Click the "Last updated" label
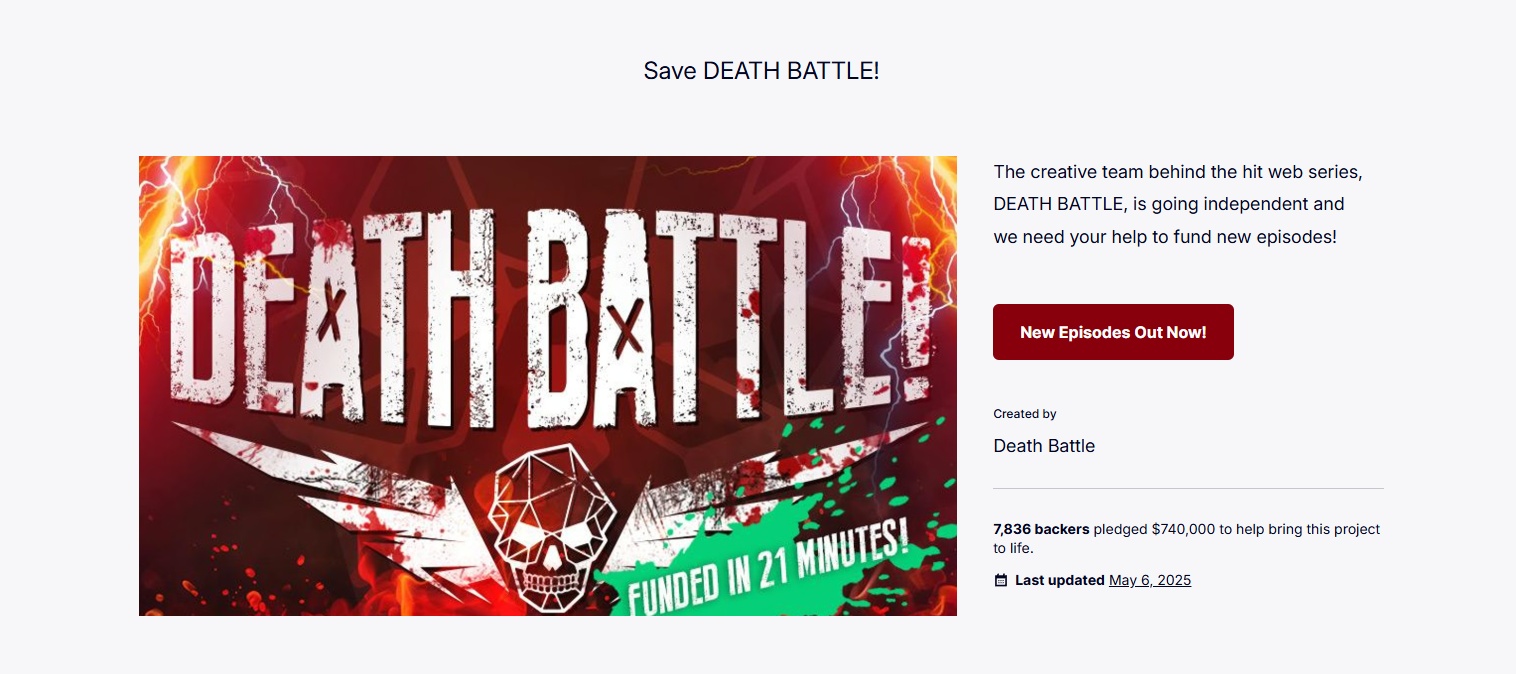Screen dimensions: 1516x674 1059,580
